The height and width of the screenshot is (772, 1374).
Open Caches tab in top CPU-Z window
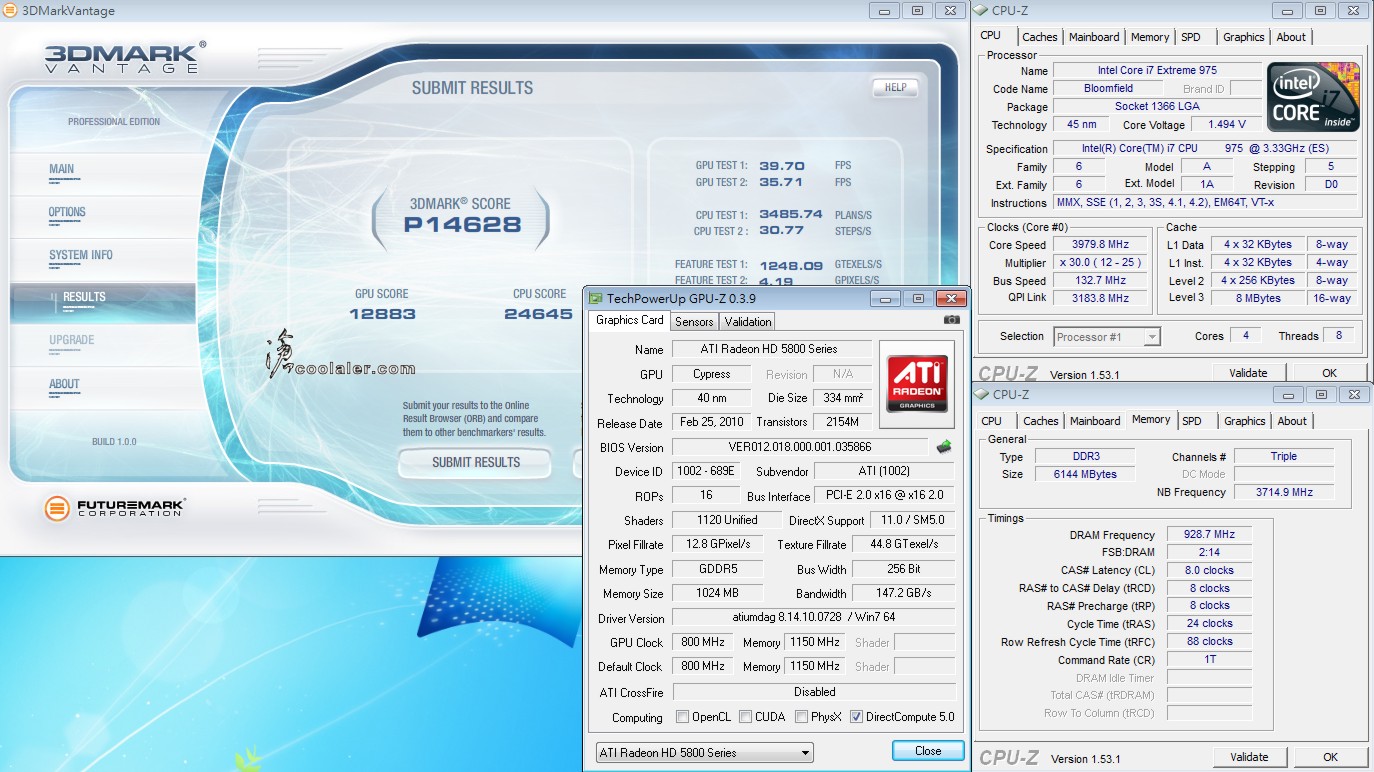(1040, 37)
